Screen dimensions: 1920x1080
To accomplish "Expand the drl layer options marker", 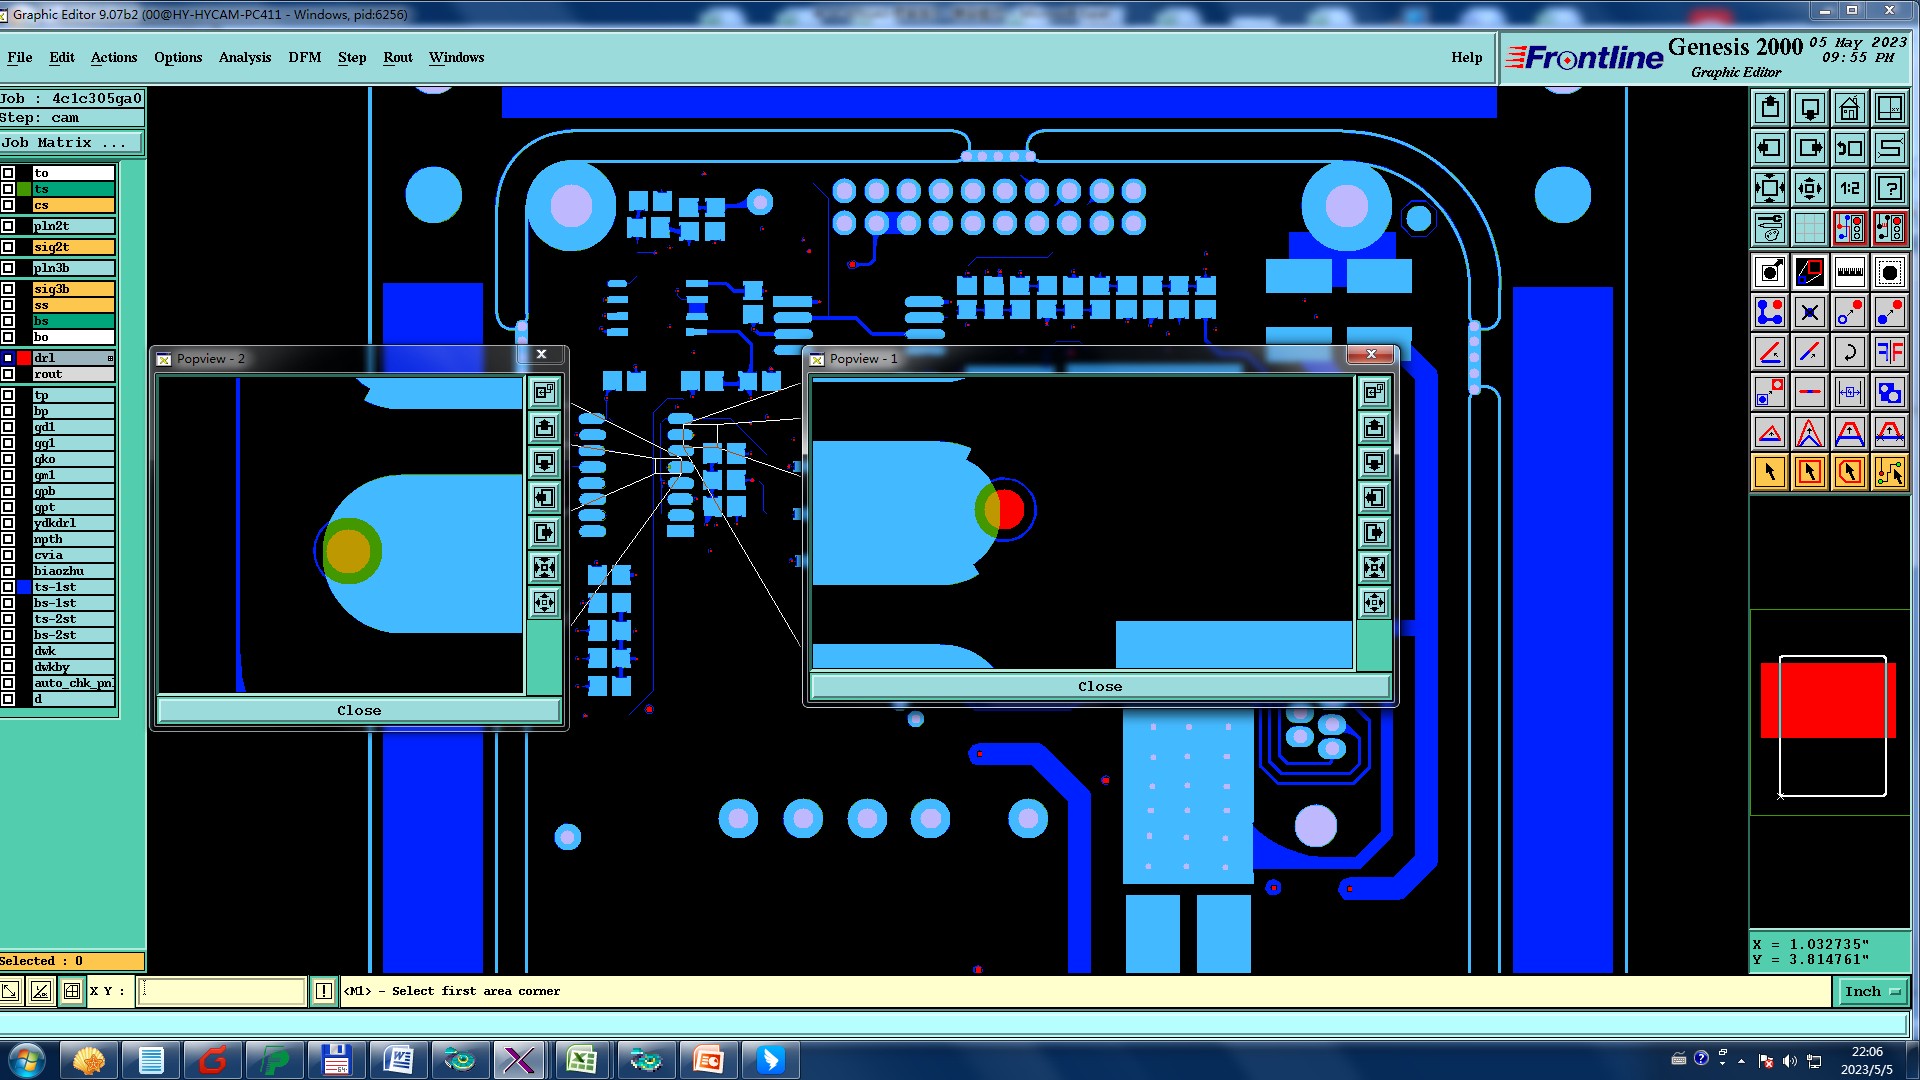I will [x=110, y=358].
